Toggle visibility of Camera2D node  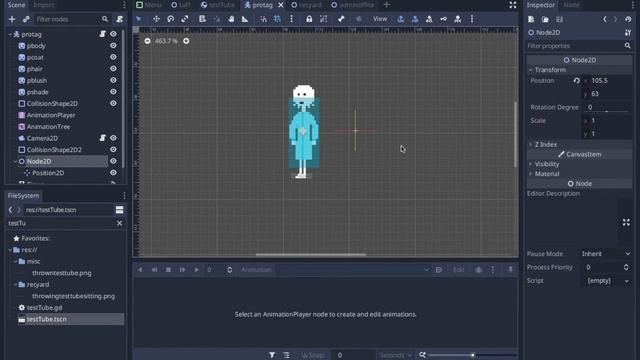[x=113, y=138]
